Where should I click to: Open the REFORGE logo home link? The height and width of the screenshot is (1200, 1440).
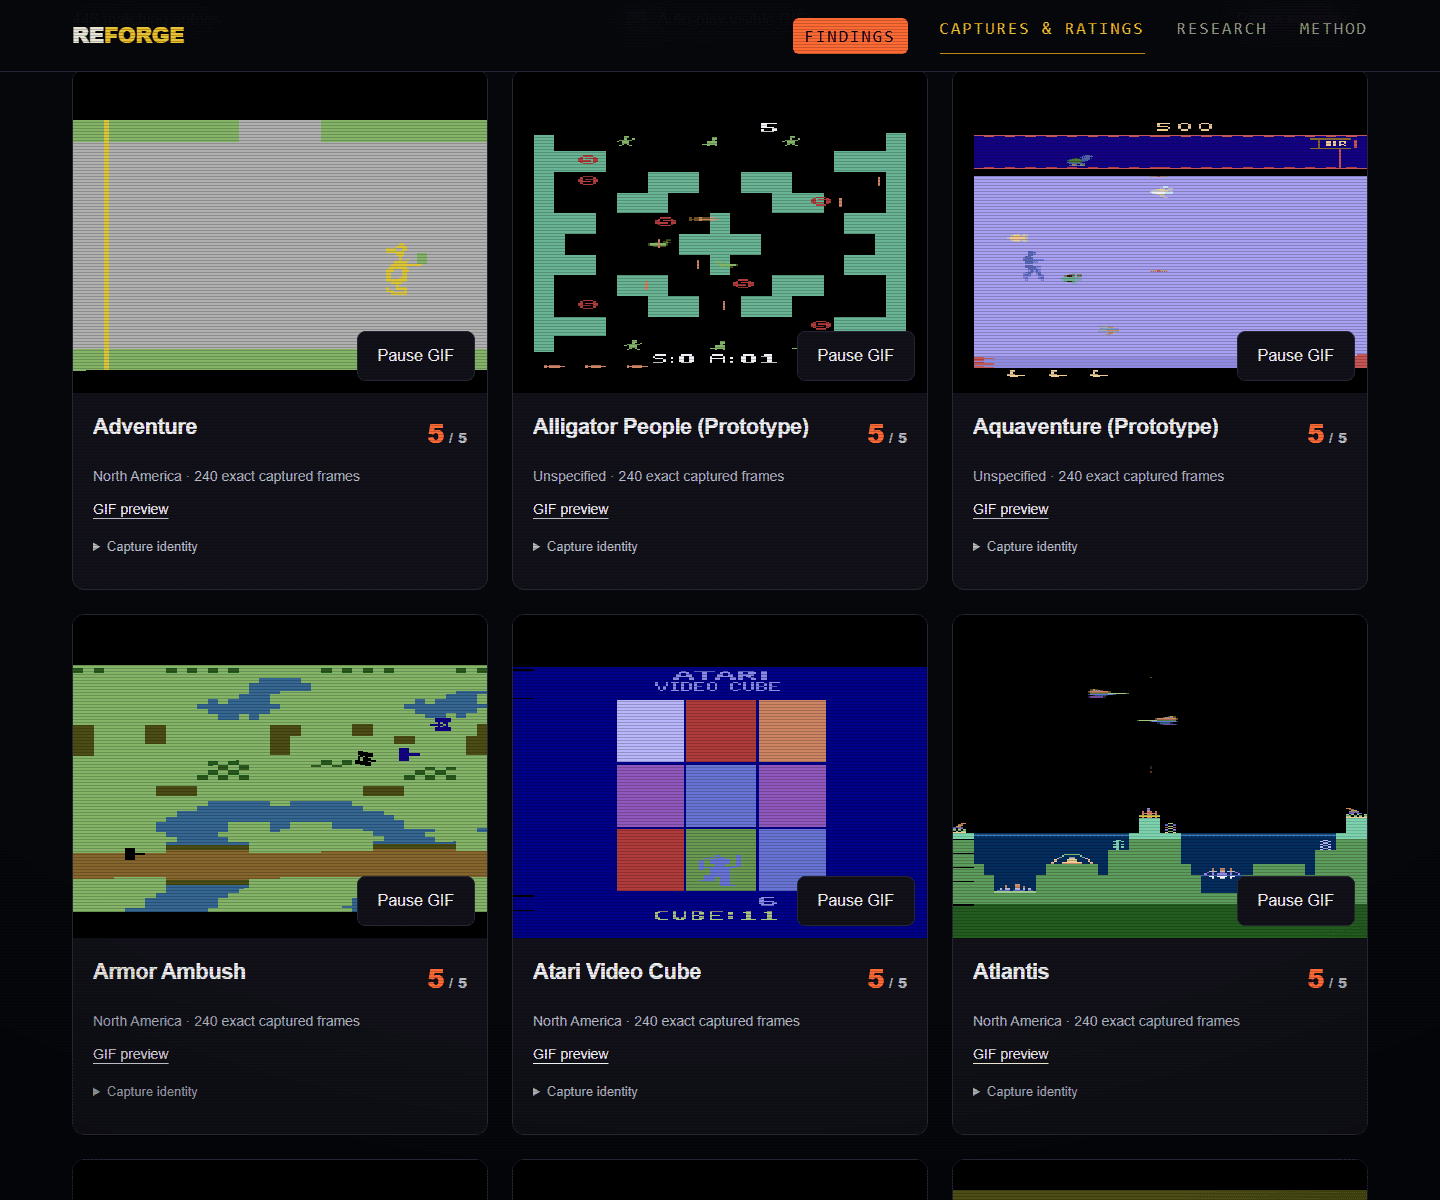(128, 35)
